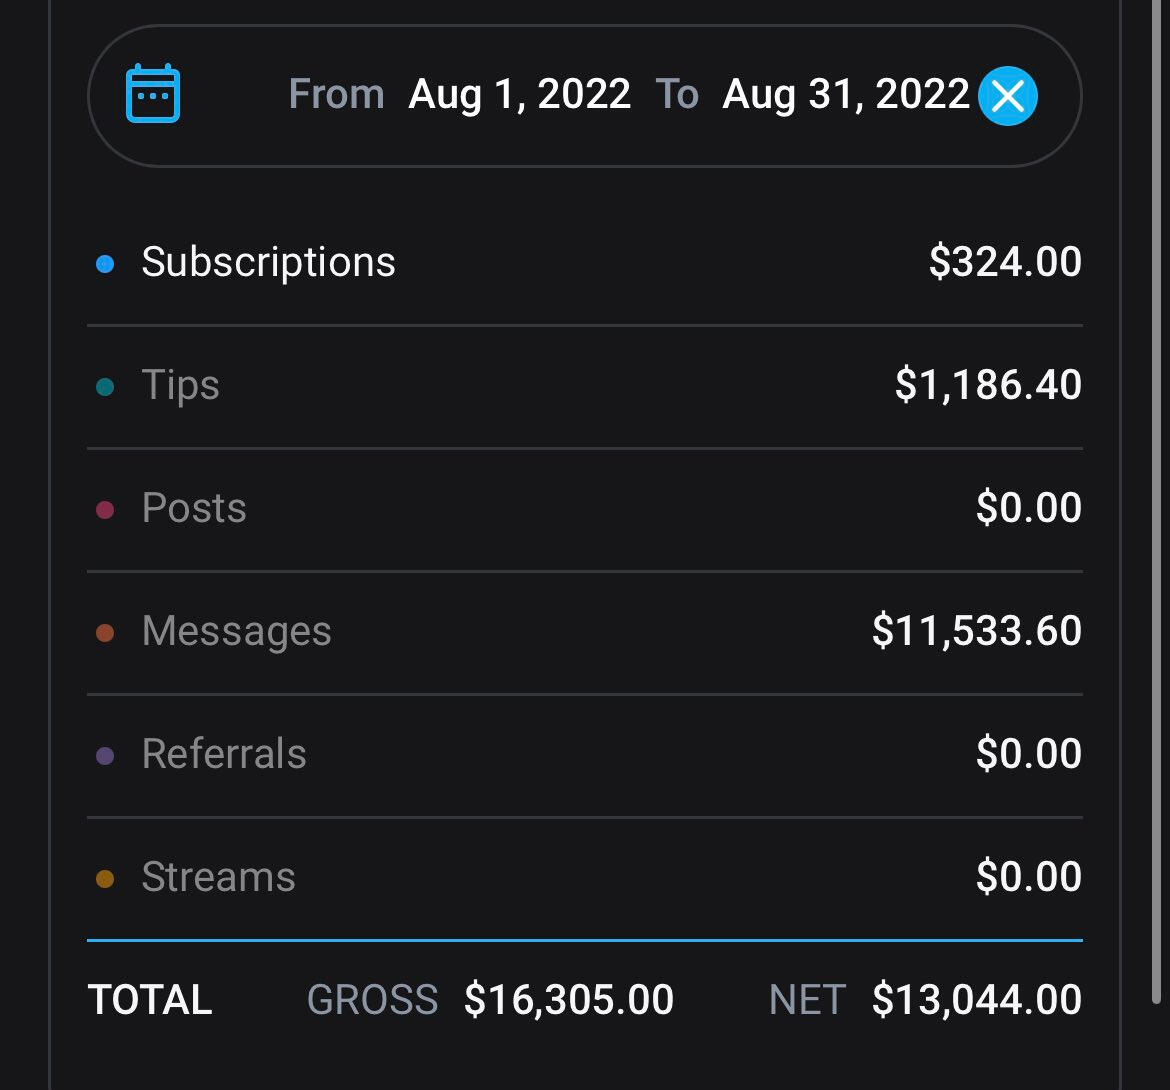1170x1090 pixels.
Task: Click the $11,533.60 Messages amount
Action: coord(977,630)
